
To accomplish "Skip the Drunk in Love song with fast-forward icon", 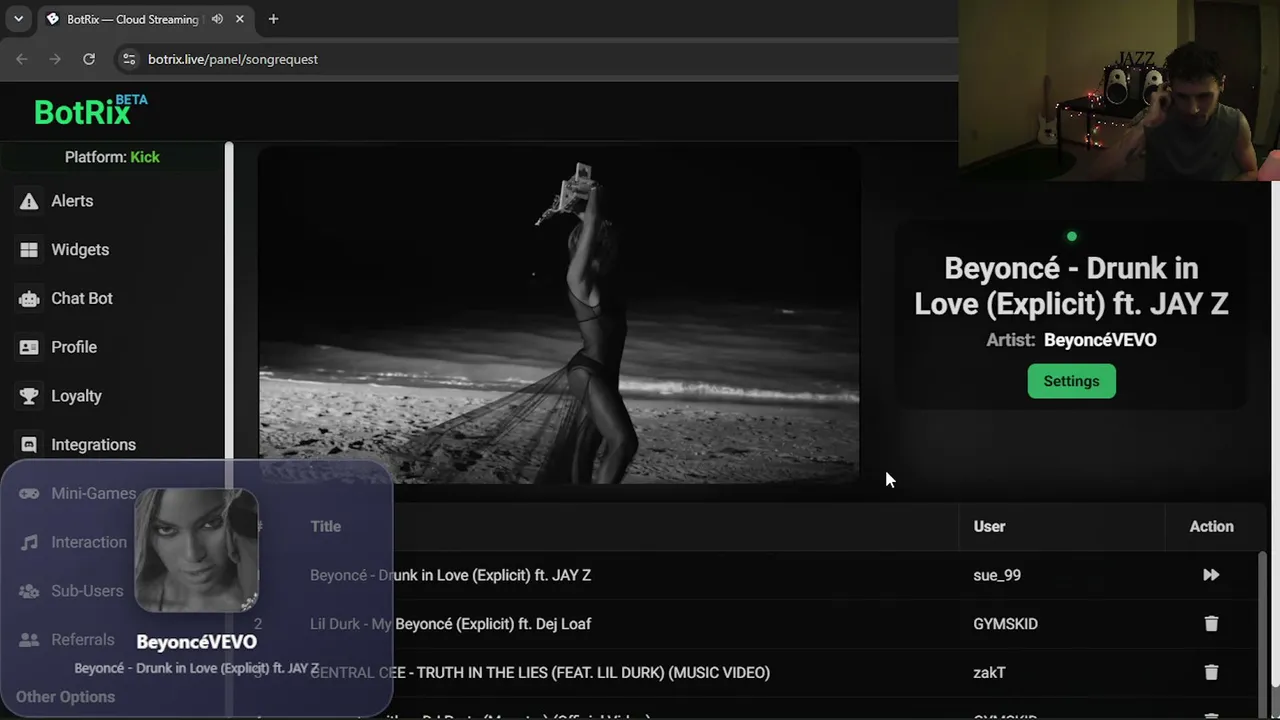I will (x=1211, y=575).
